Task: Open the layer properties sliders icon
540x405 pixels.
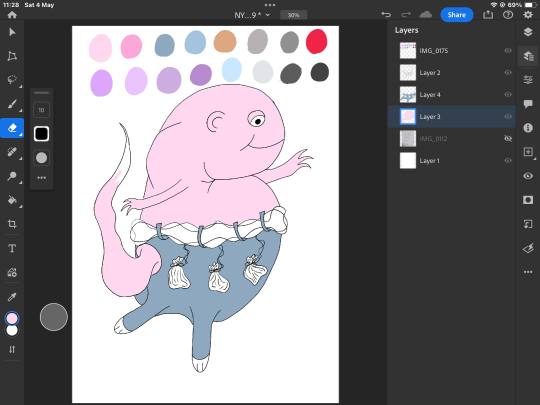Action: 528,80
